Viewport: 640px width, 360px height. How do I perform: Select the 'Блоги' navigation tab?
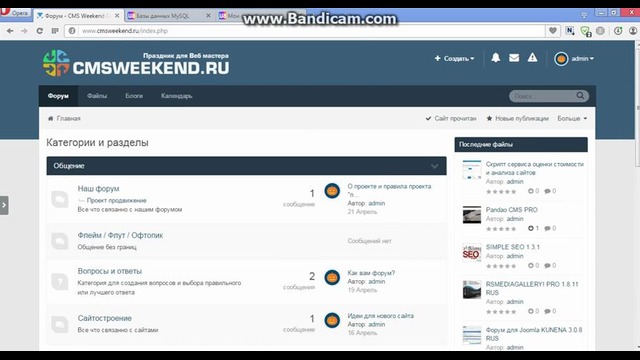click(134, 96)
